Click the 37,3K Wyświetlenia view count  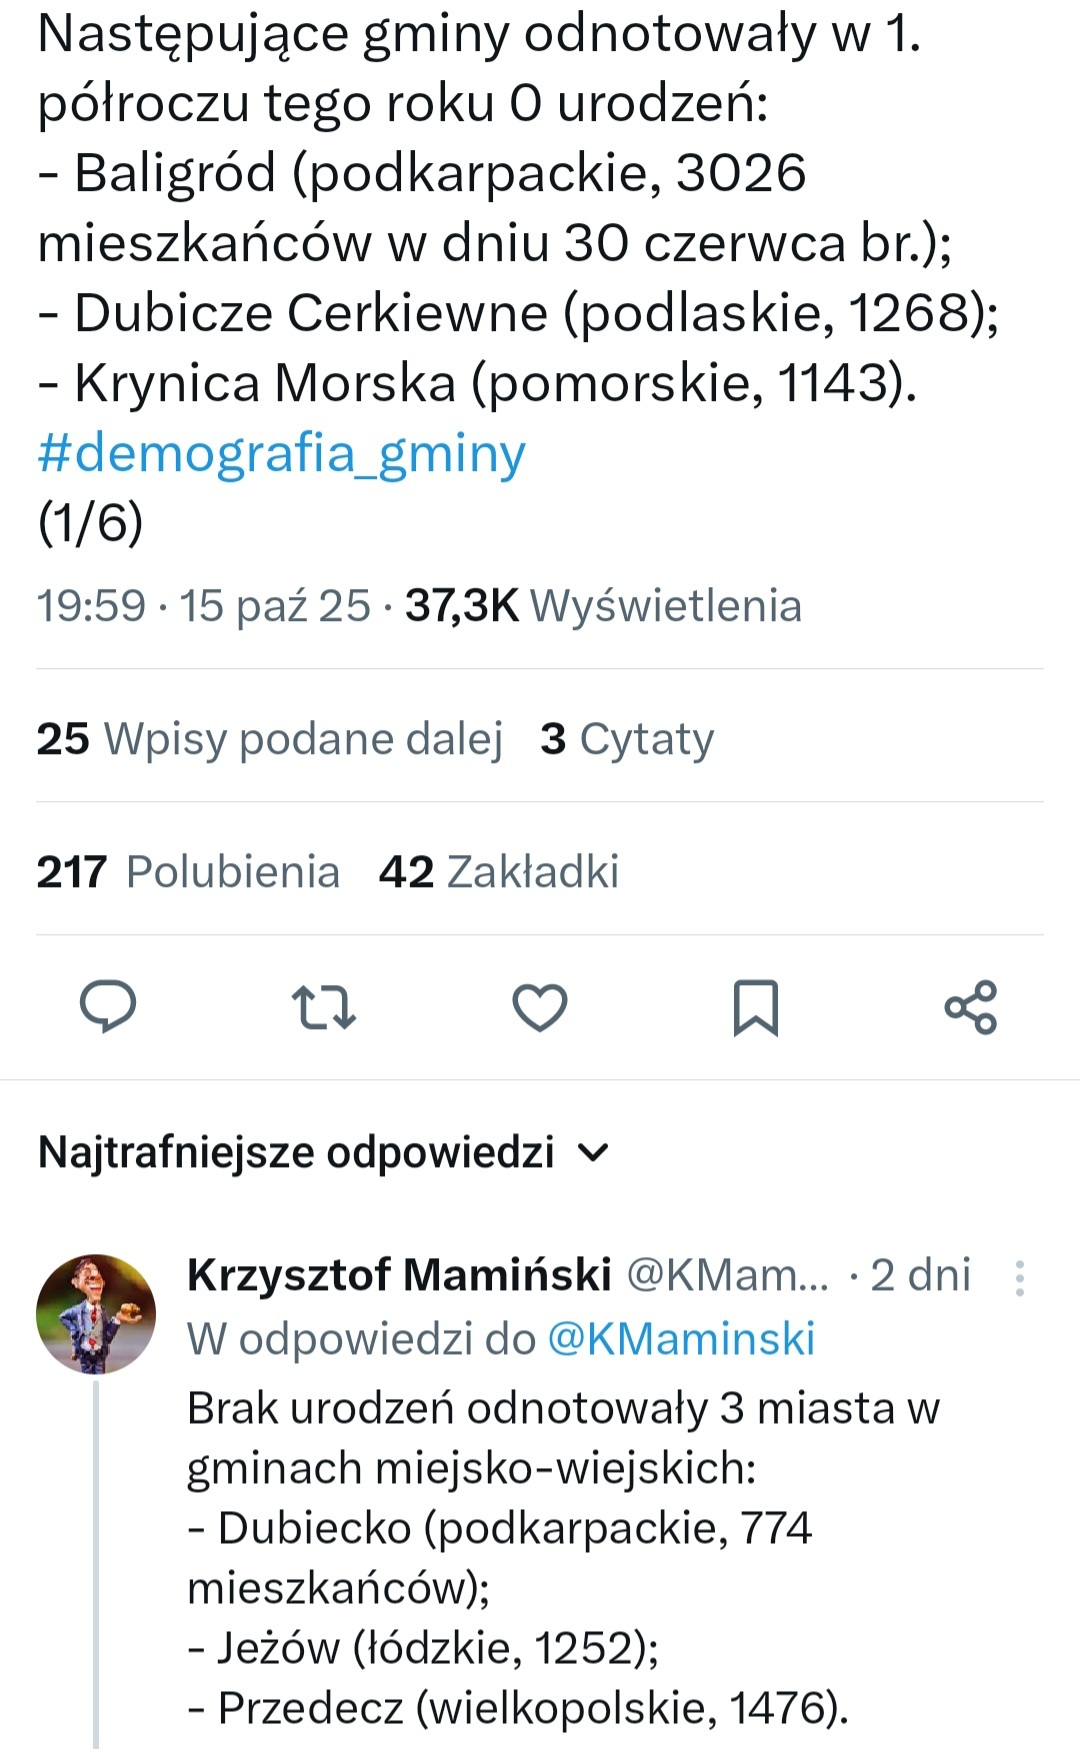click(x=603, y=606)
